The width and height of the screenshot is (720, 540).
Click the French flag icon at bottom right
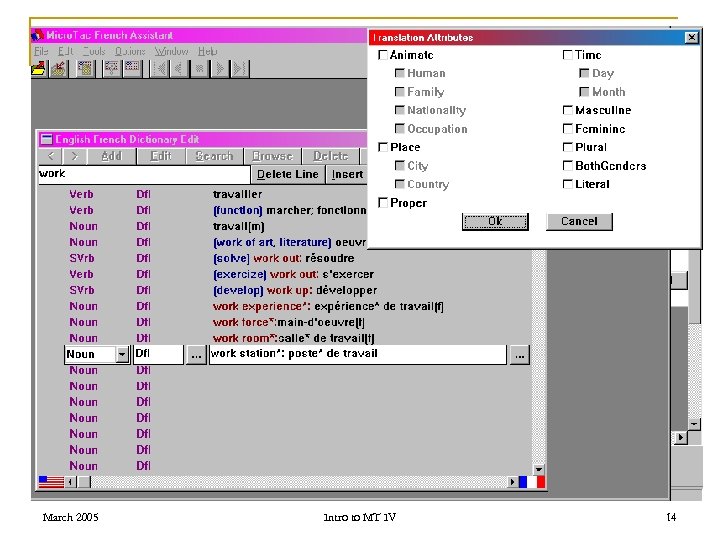tap(532, 482)
